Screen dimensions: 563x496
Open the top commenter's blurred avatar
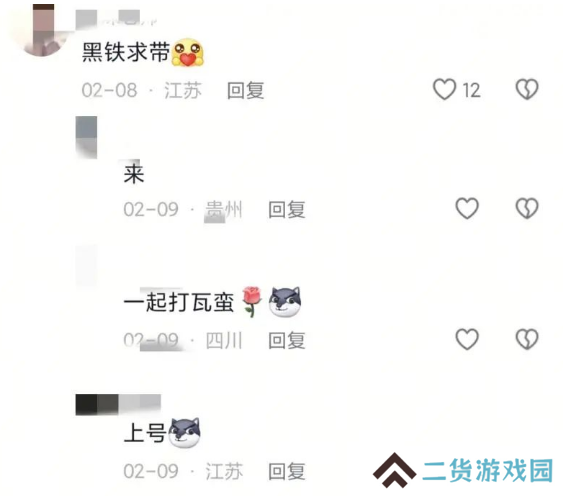tap(42, 31)
